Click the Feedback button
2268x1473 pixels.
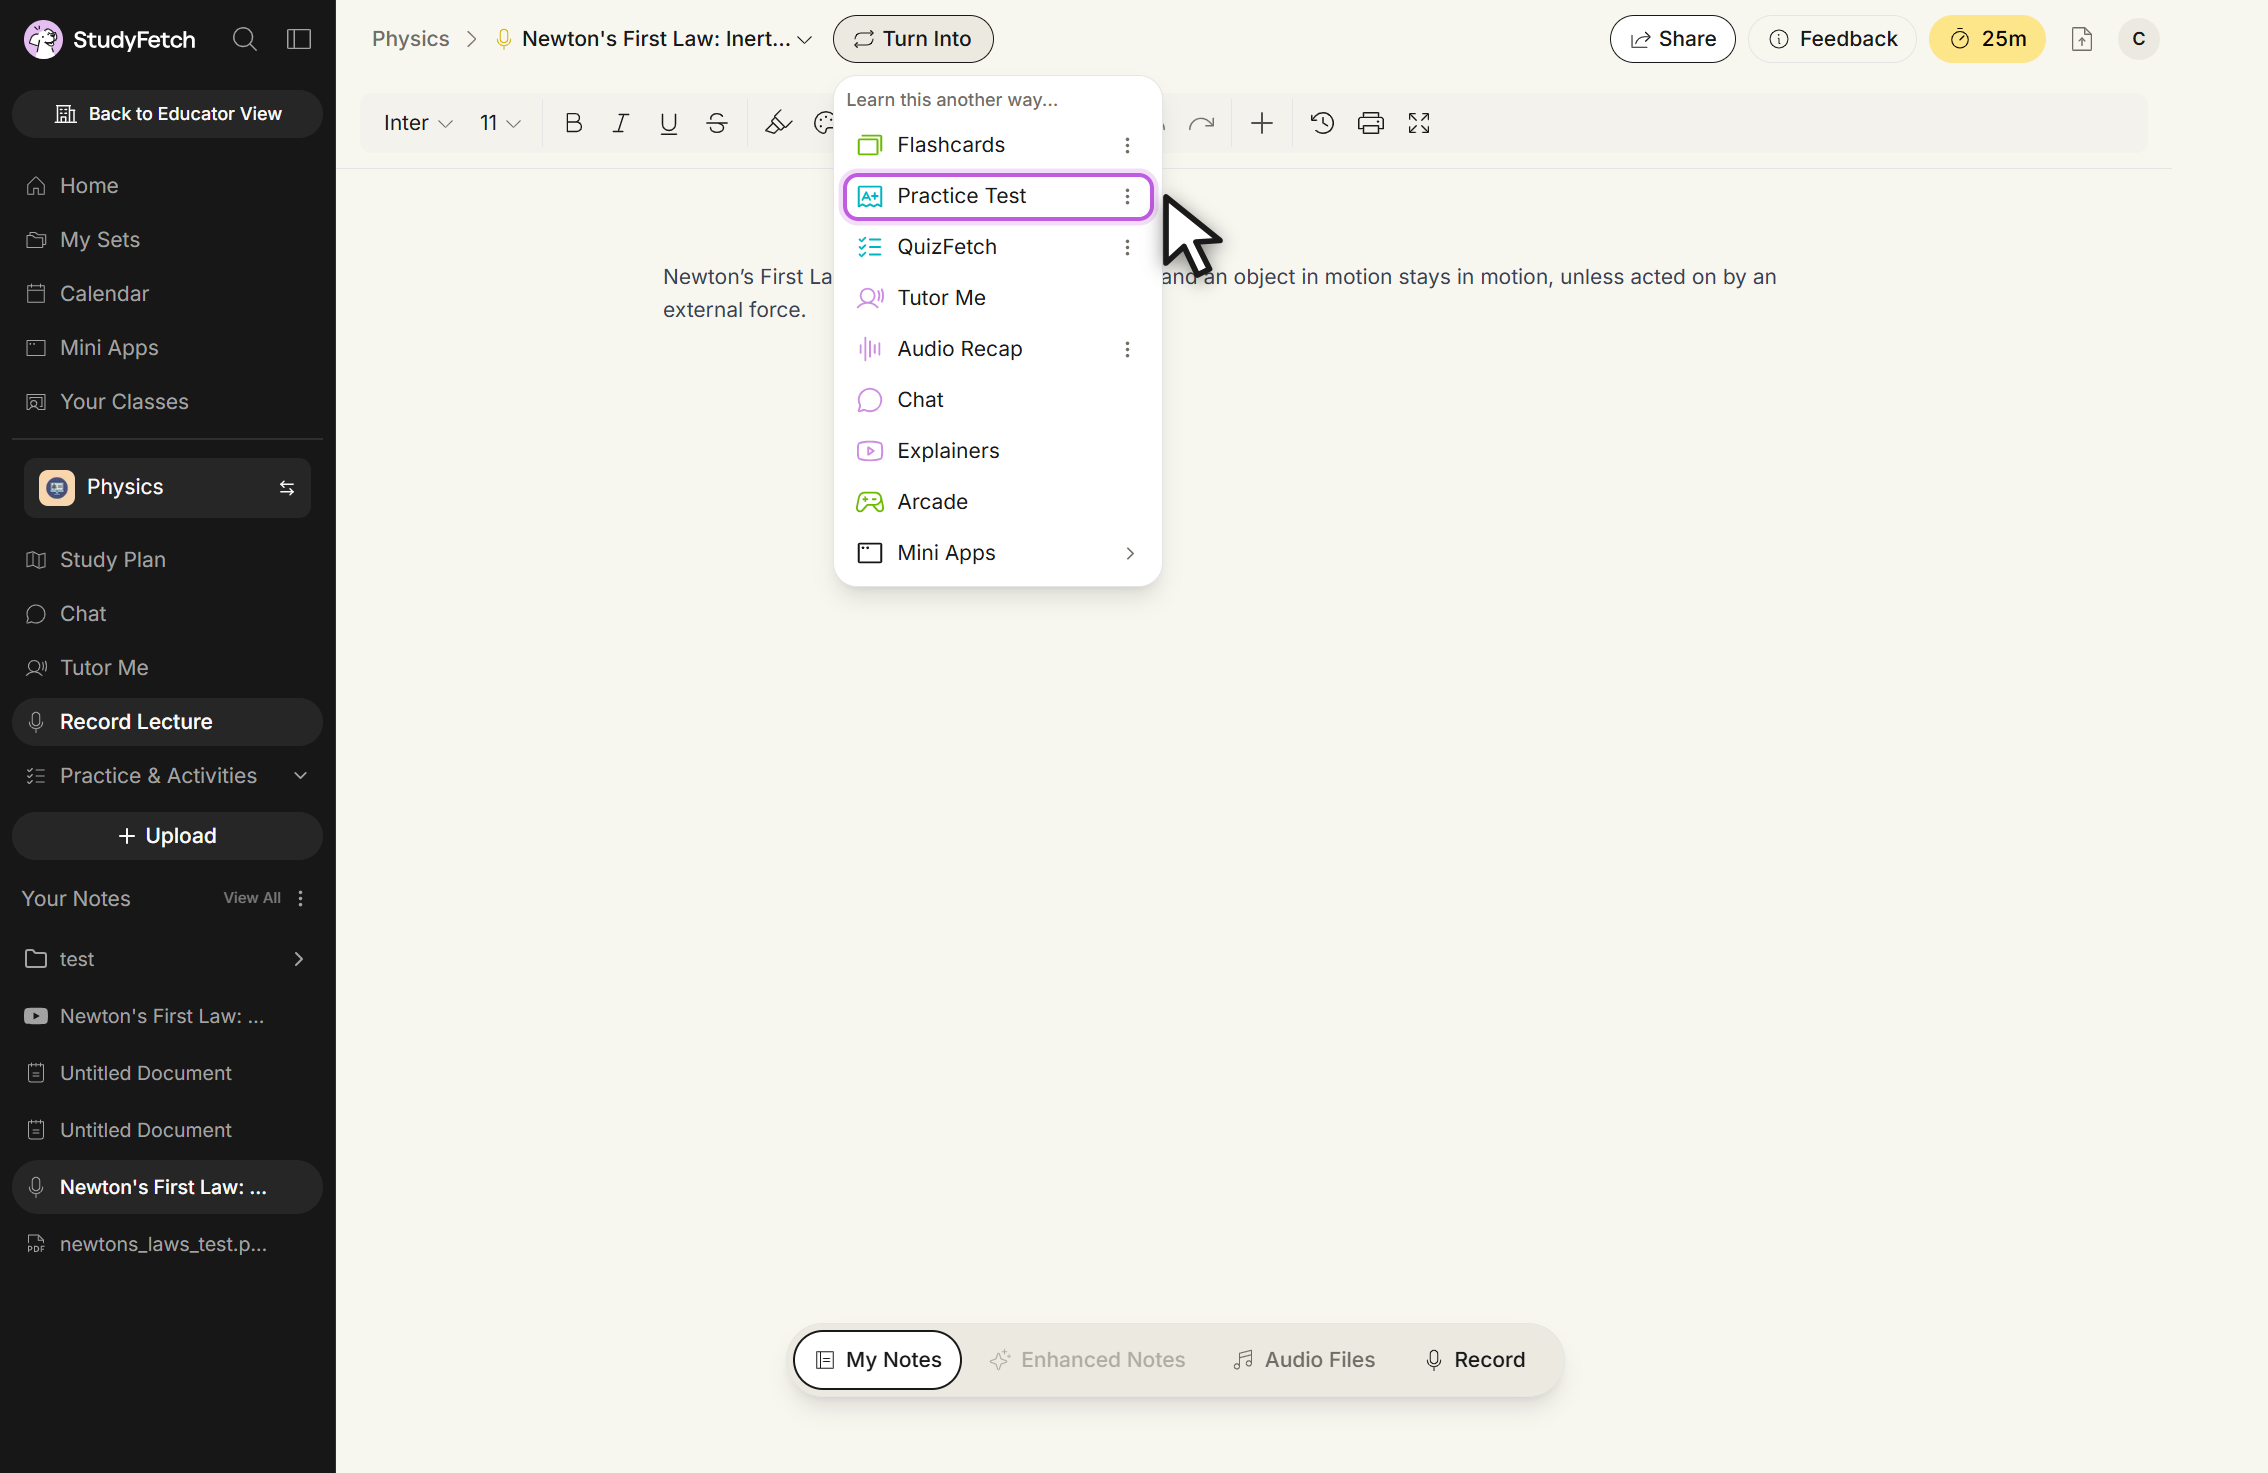pos(1832,39)
